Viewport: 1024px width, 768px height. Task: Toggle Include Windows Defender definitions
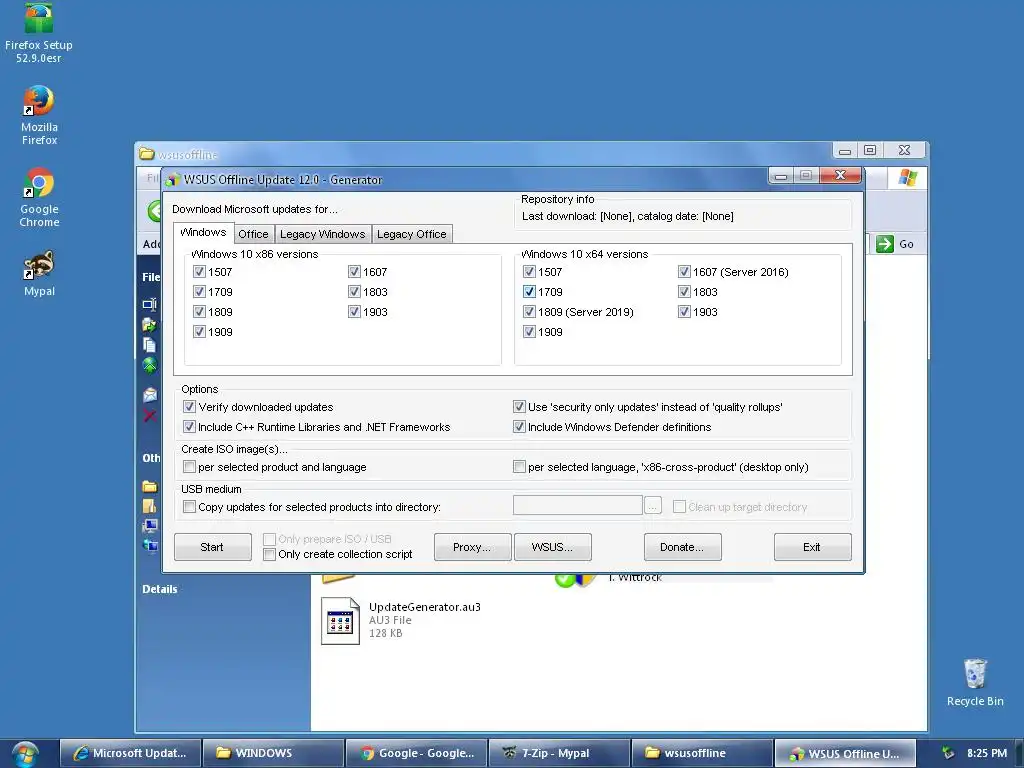(519, 427)
